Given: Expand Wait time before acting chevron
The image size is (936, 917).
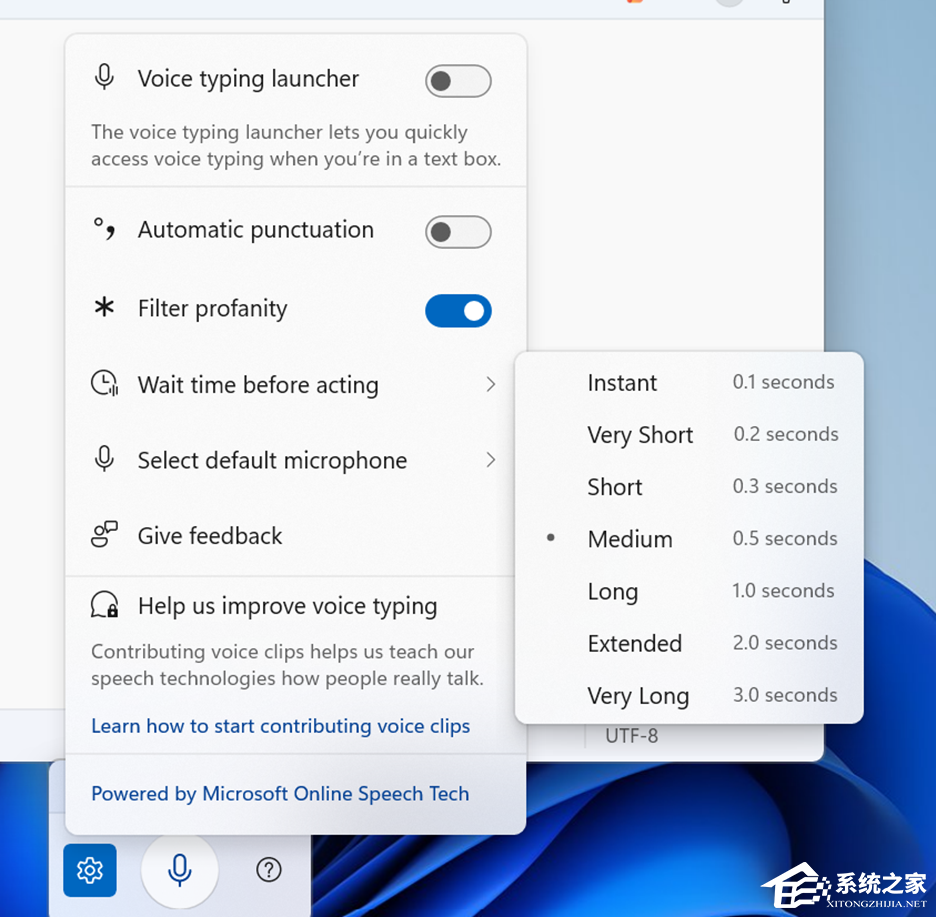Looking at the screenshot, I should (491, 384).
